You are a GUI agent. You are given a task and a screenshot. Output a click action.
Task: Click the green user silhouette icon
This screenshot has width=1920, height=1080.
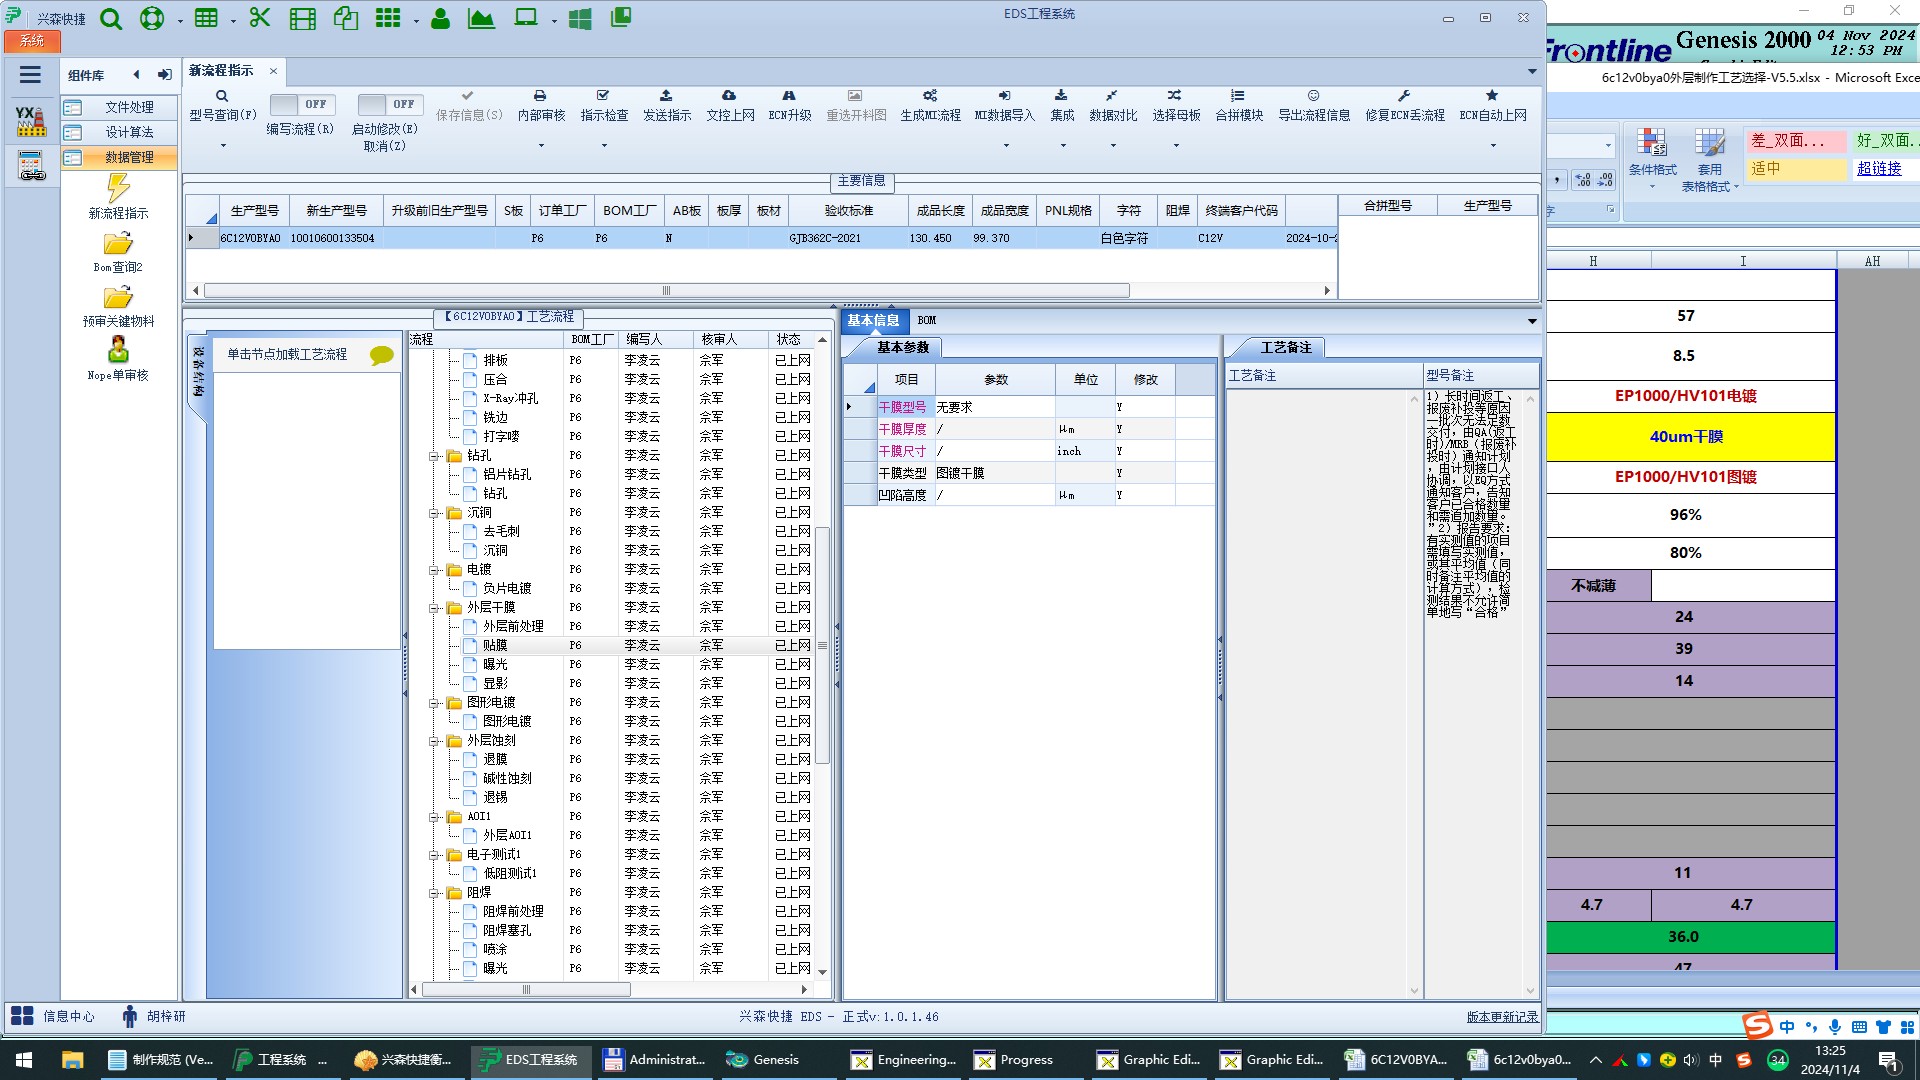(440, 18)
